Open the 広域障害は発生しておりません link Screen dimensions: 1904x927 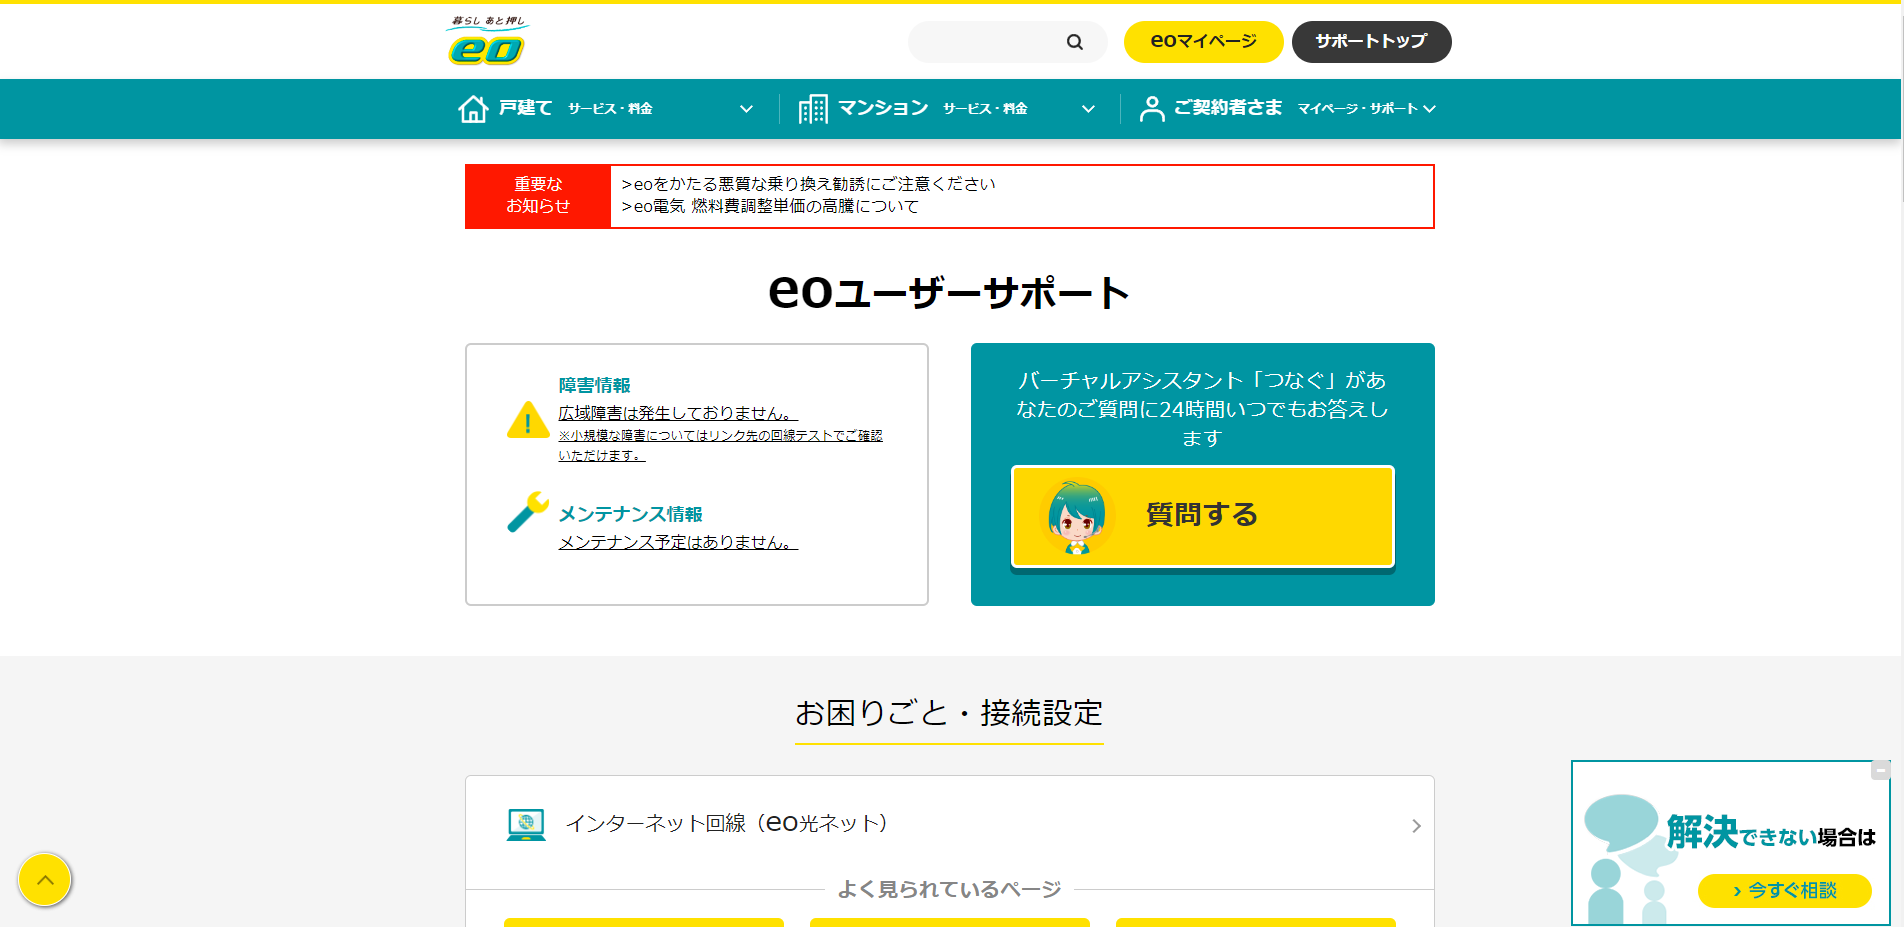677,413
